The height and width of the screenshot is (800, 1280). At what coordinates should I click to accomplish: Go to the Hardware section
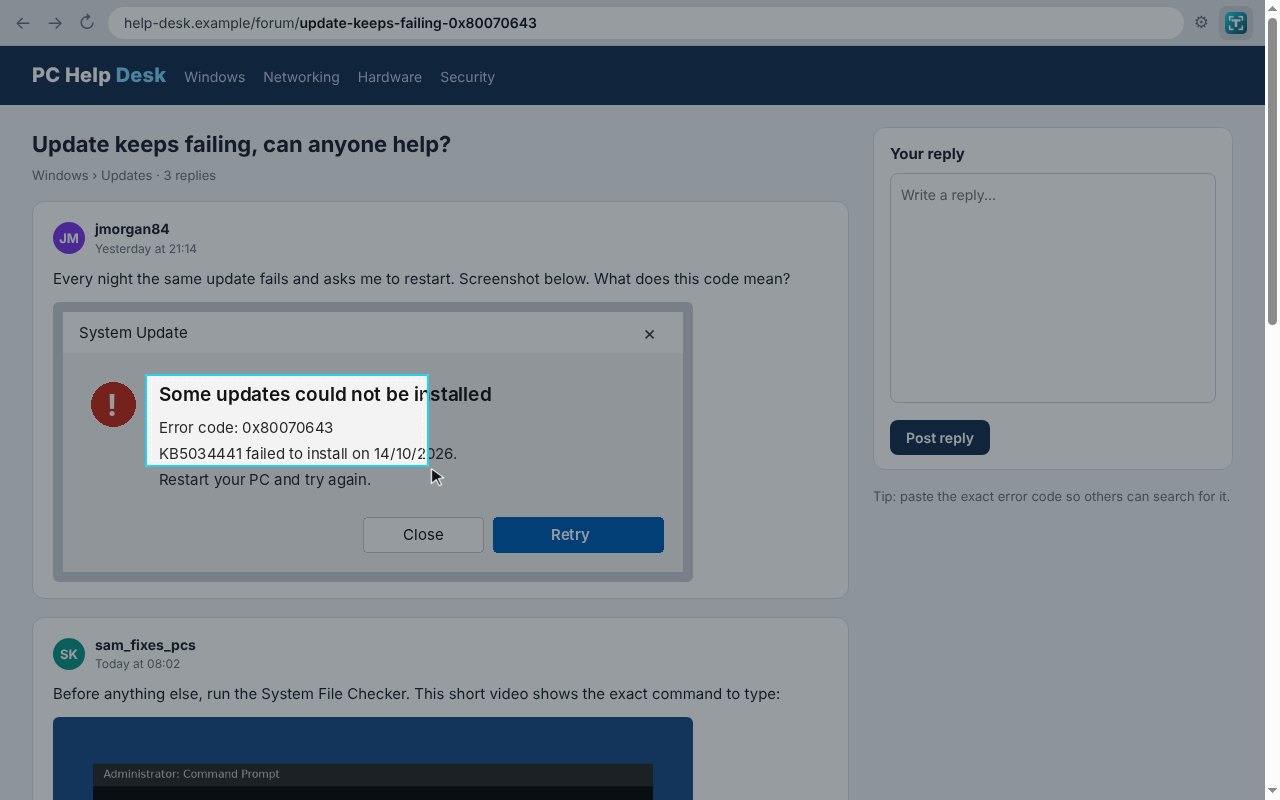click(x=389, y=77)
